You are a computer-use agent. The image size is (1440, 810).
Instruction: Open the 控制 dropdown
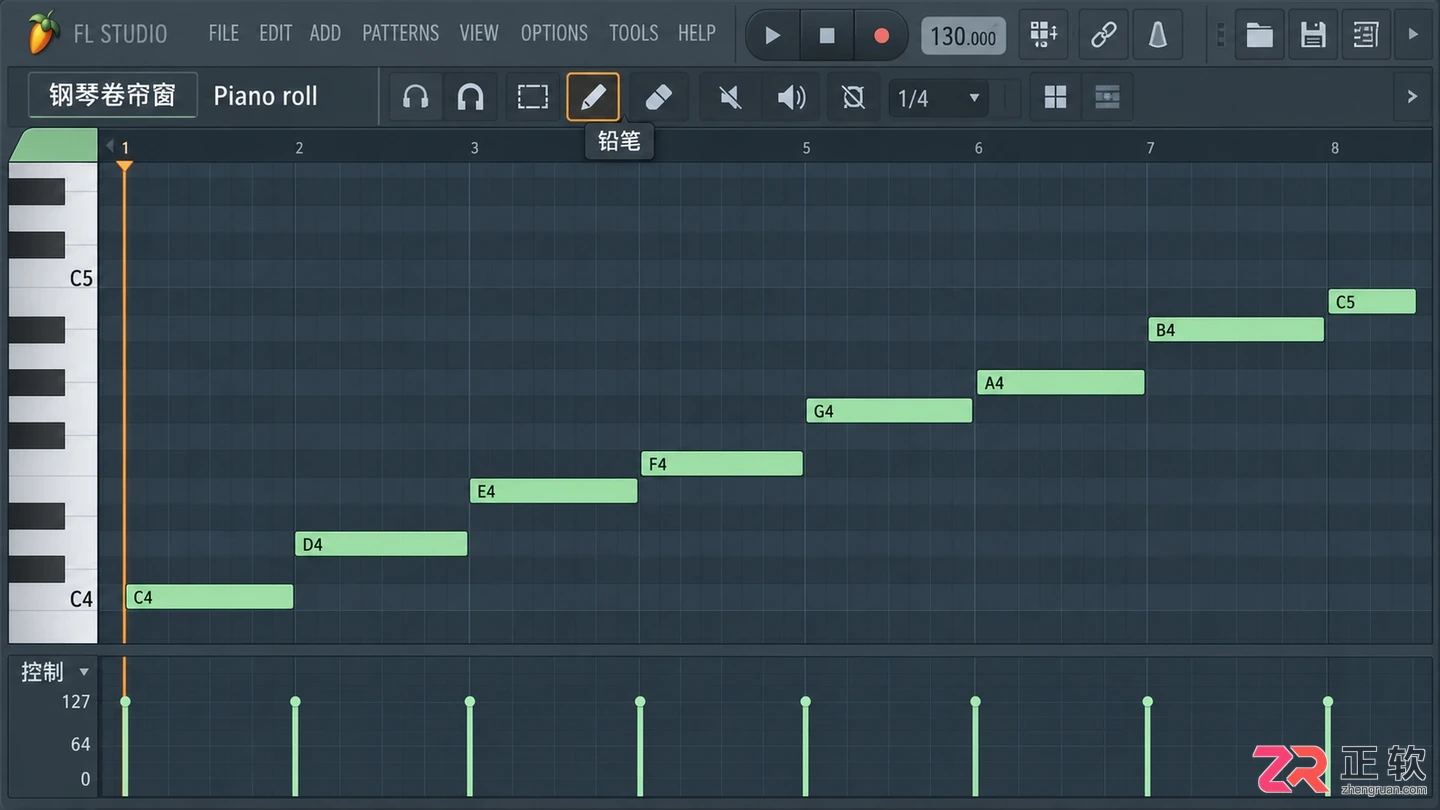[55, 672]
